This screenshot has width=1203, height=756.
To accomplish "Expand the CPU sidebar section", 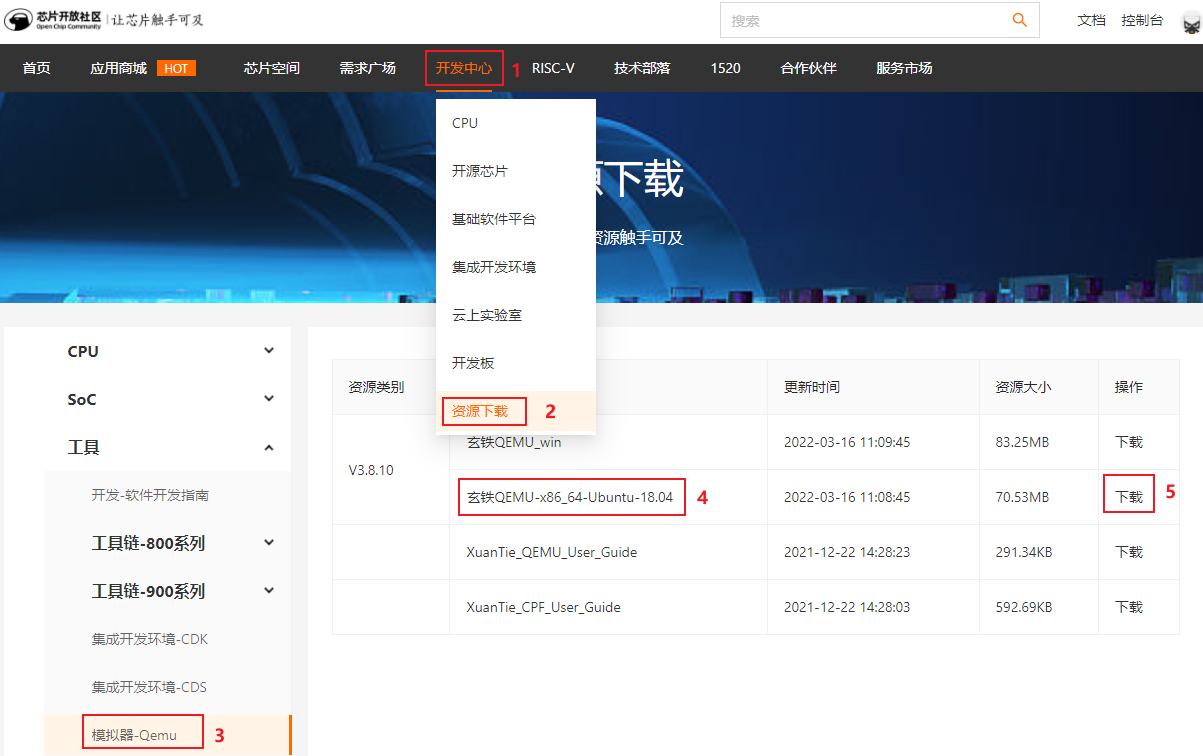I will (268, 351).
